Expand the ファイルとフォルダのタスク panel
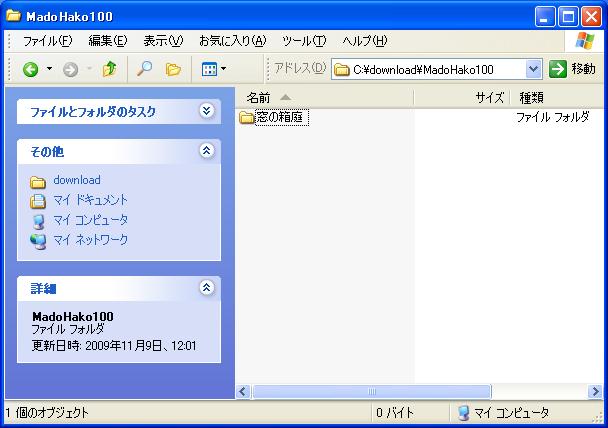The width and height of the screenshot is (608, 428). point(207,111)
